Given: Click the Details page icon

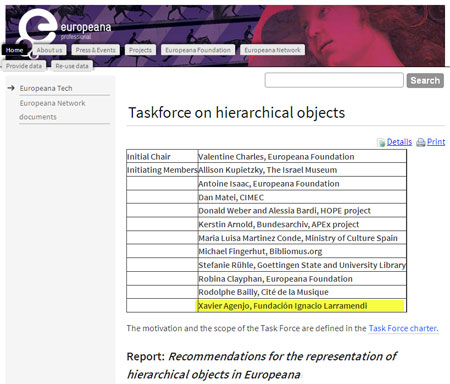Looking at the screenshot, I should click(381, 143).
